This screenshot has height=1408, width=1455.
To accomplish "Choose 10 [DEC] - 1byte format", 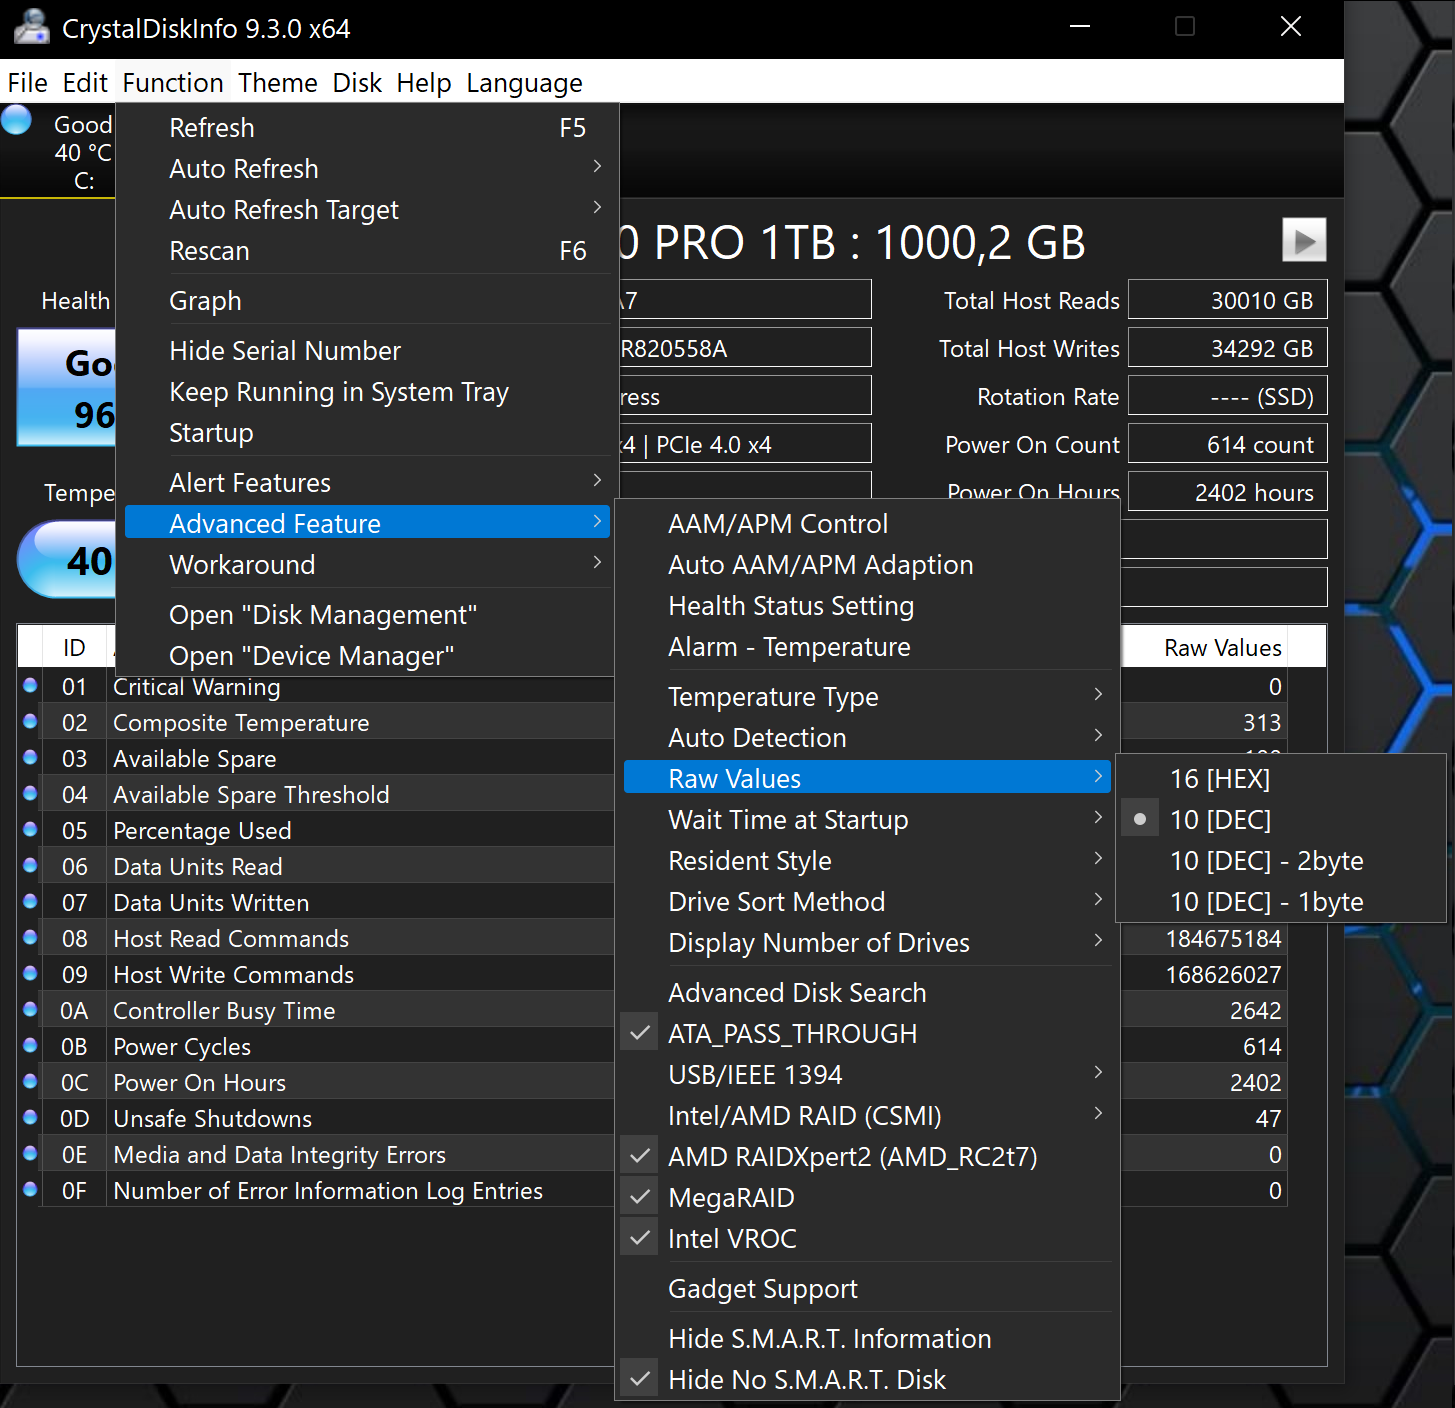I will [x=1280, y=901].
